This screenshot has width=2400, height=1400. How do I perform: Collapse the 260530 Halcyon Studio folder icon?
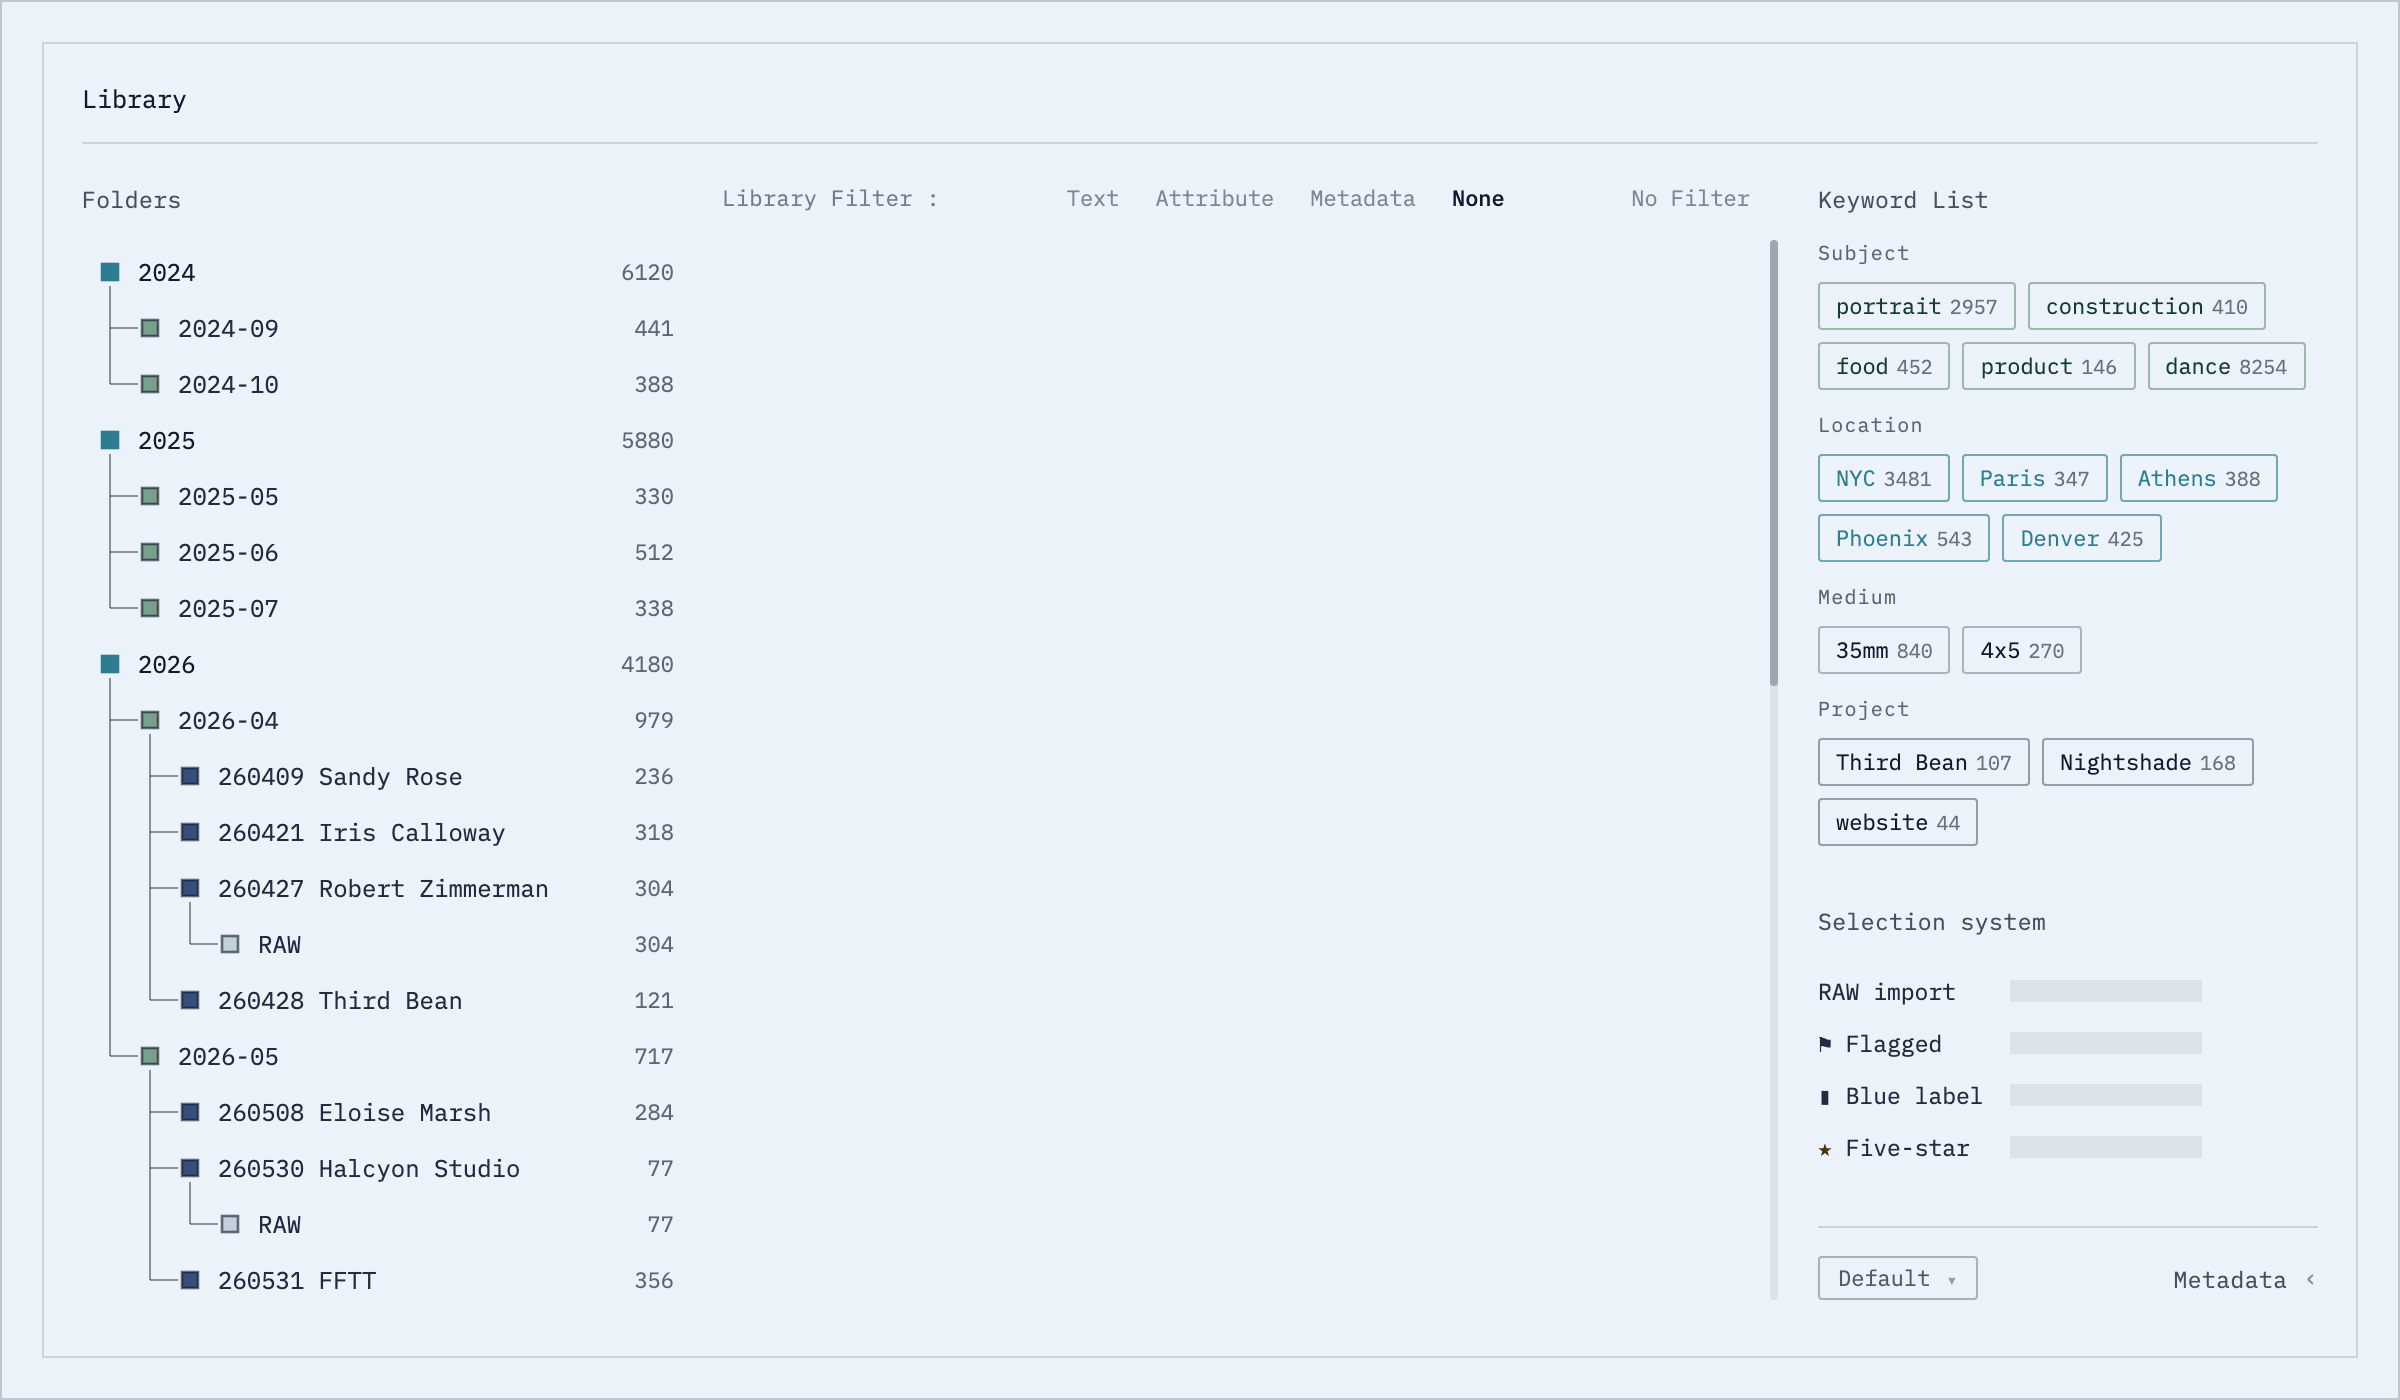pos(190,1168)
